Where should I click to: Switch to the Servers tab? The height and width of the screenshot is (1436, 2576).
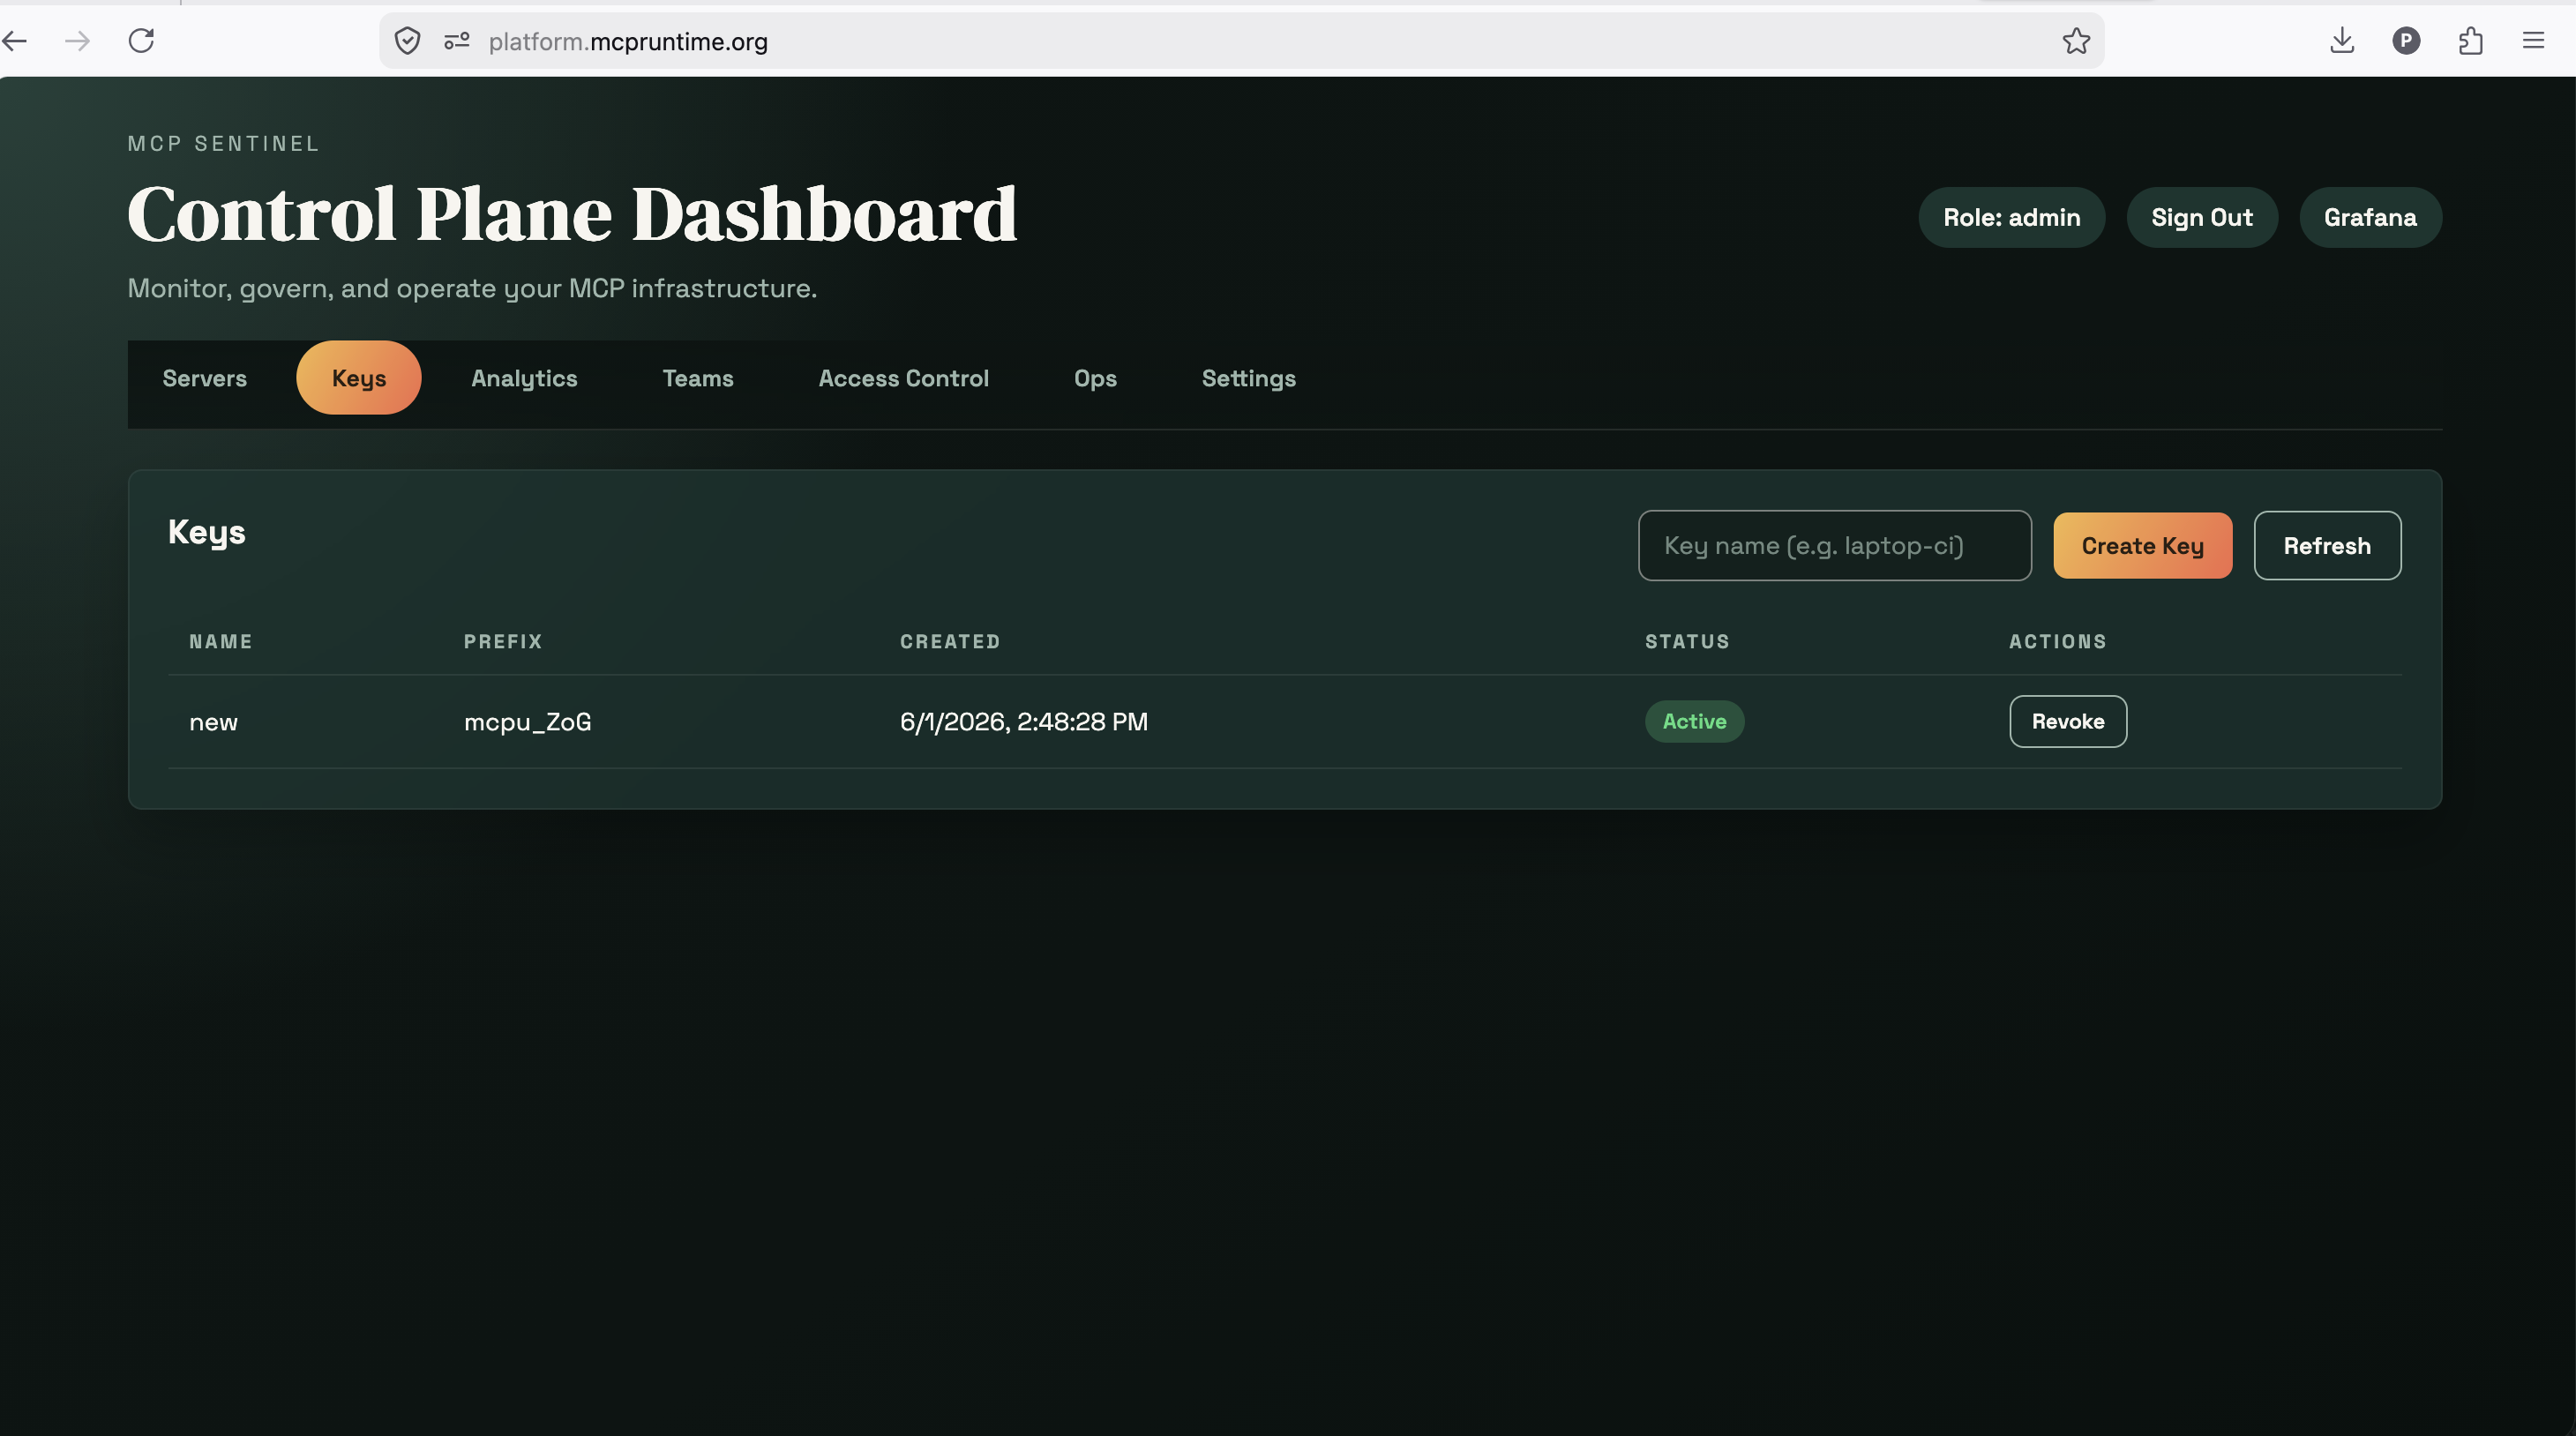(x=205, y=378)
